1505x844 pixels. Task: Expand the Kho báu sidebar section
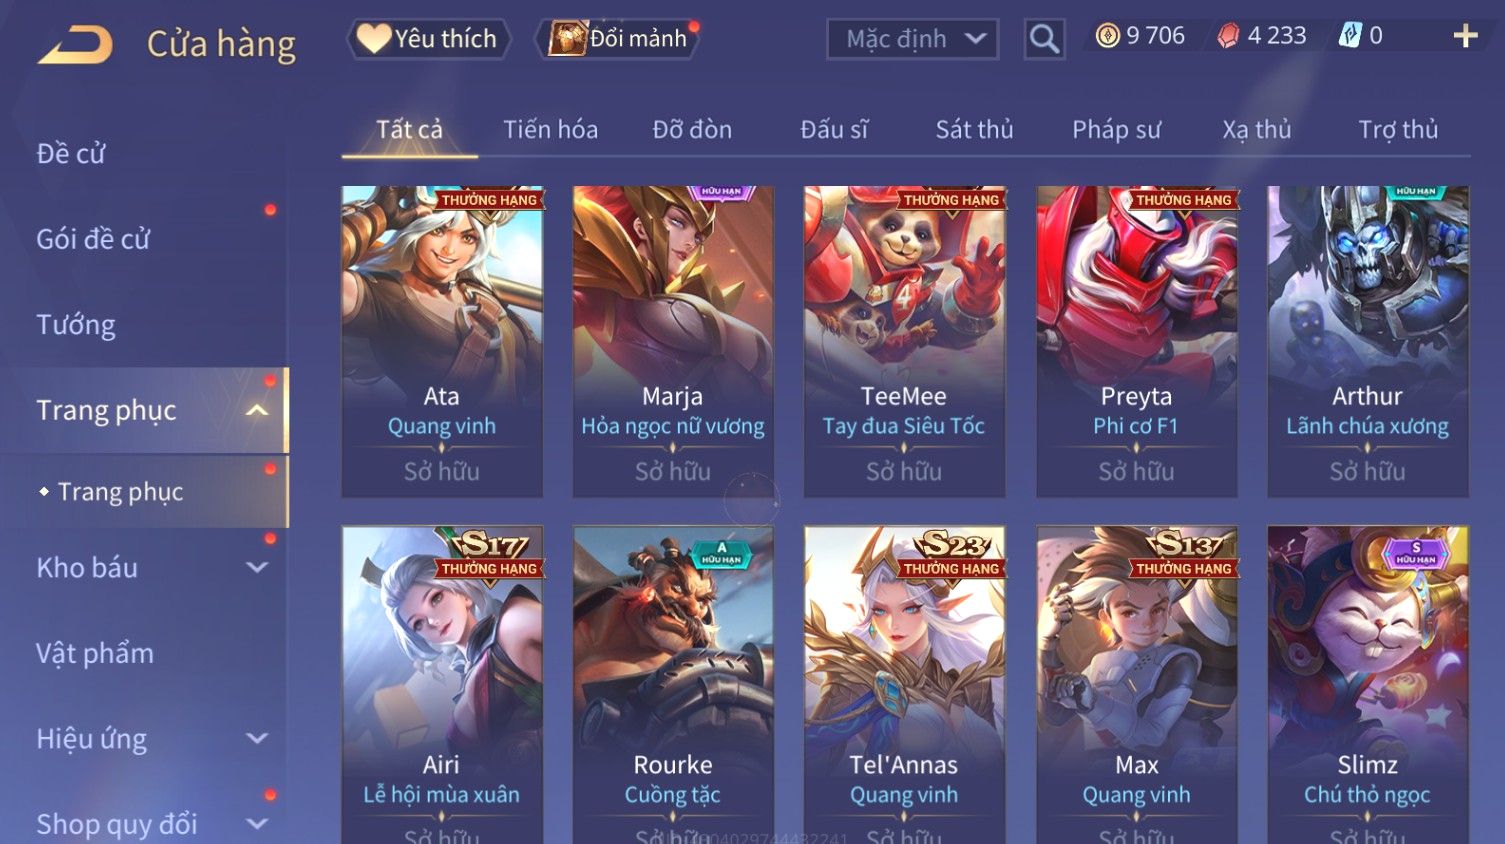point(257,568)
